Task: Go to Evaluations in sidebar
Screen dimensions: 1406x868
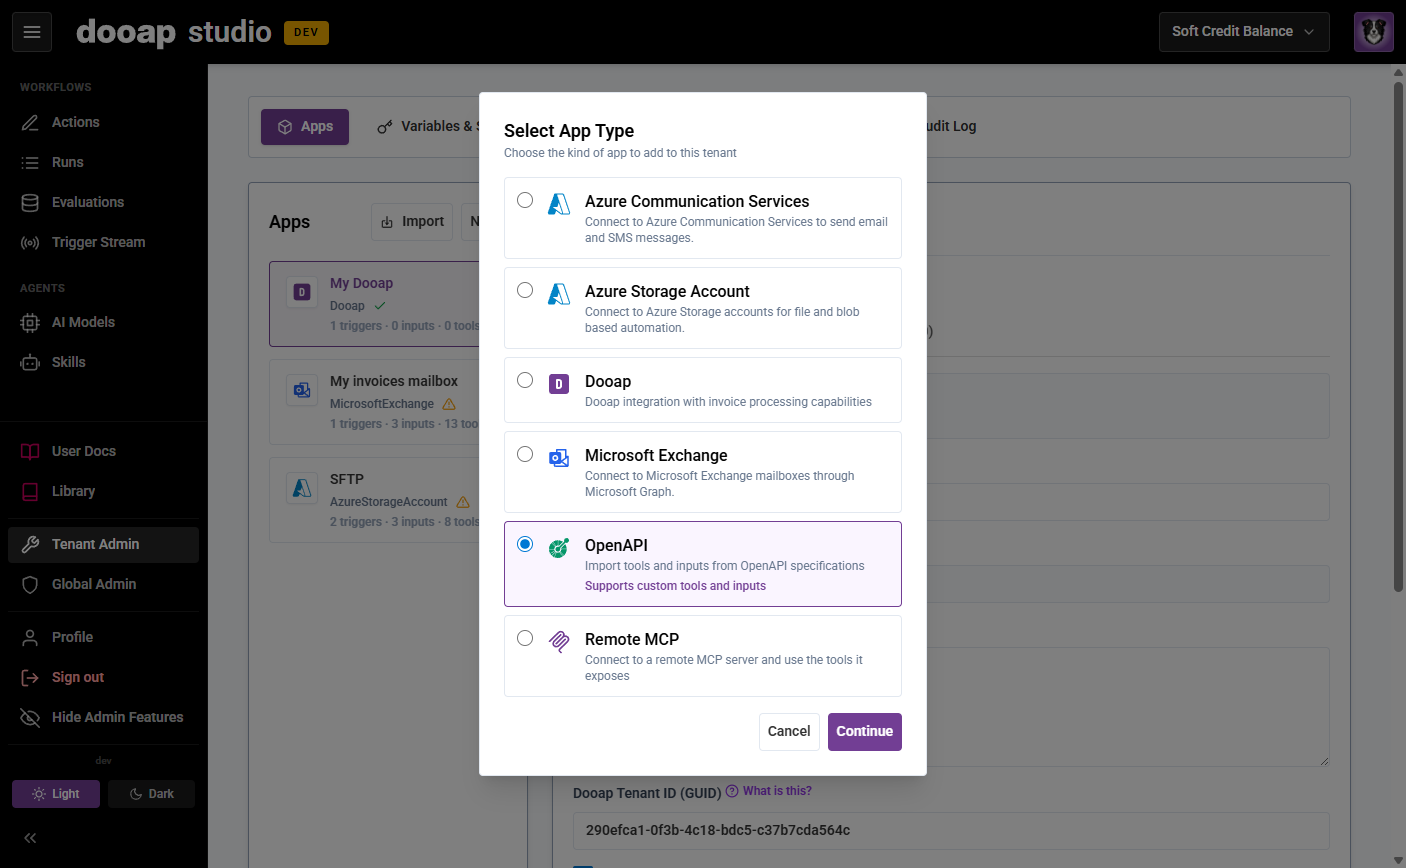Action: [x=104, y=202]
